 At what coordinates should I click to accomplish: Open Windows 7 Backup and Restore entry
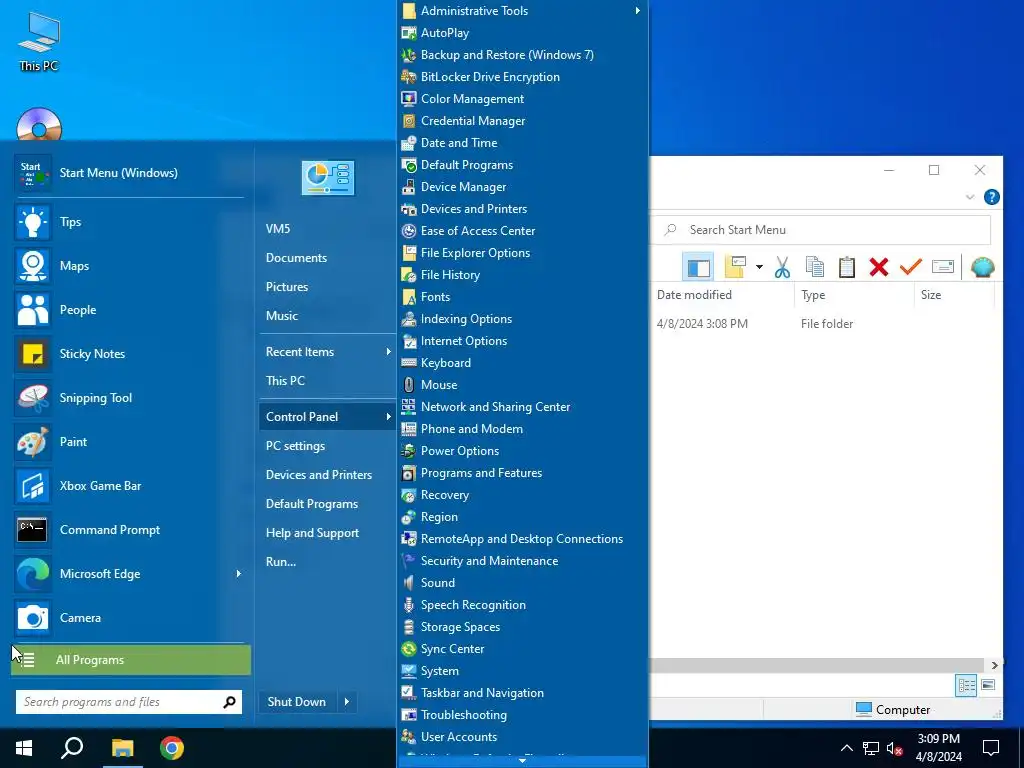[x=522, y=55]
